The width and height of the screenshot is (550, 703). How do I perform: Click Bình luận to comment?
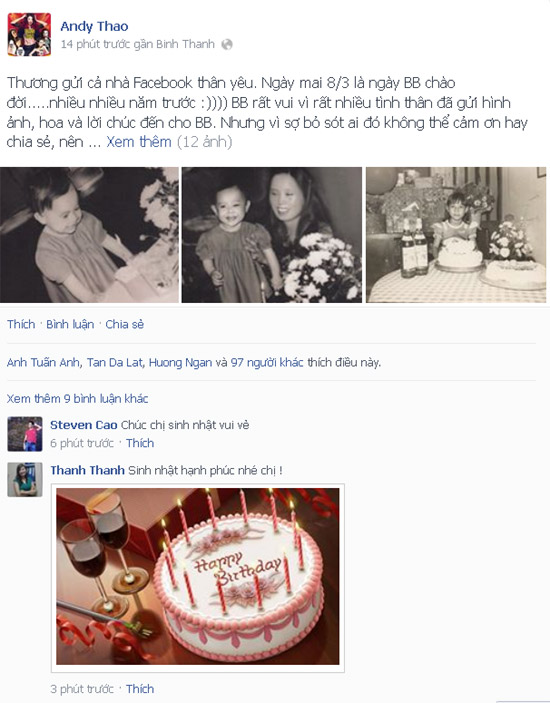coord(70,324)
